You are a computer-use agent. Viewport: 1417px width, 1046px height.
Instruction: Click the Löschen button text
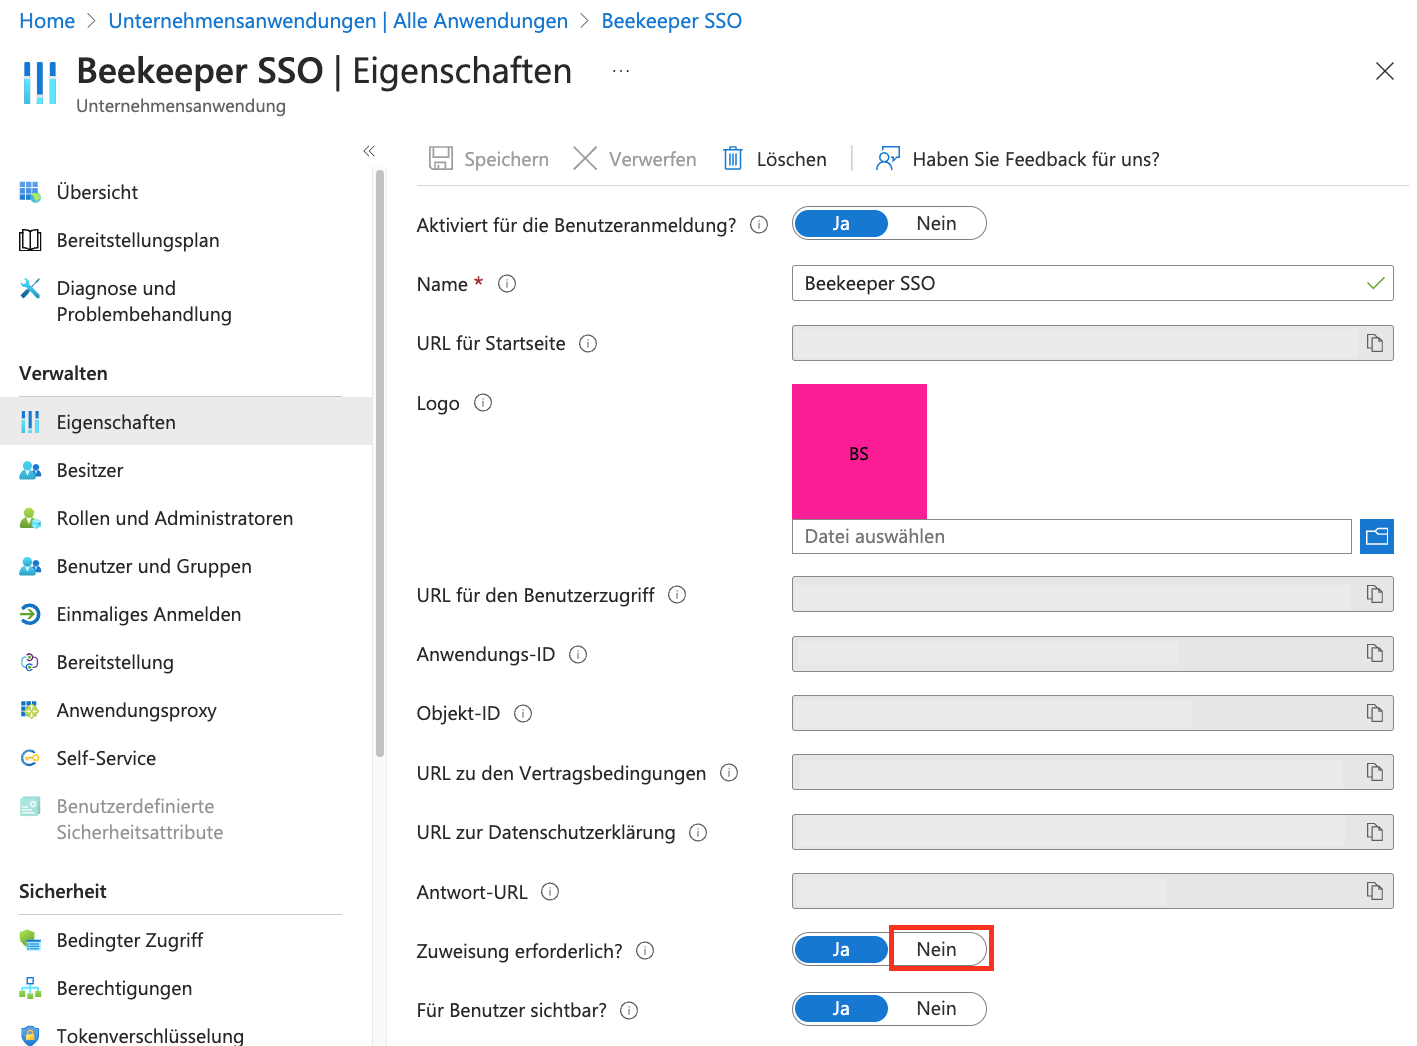[791, 159]
